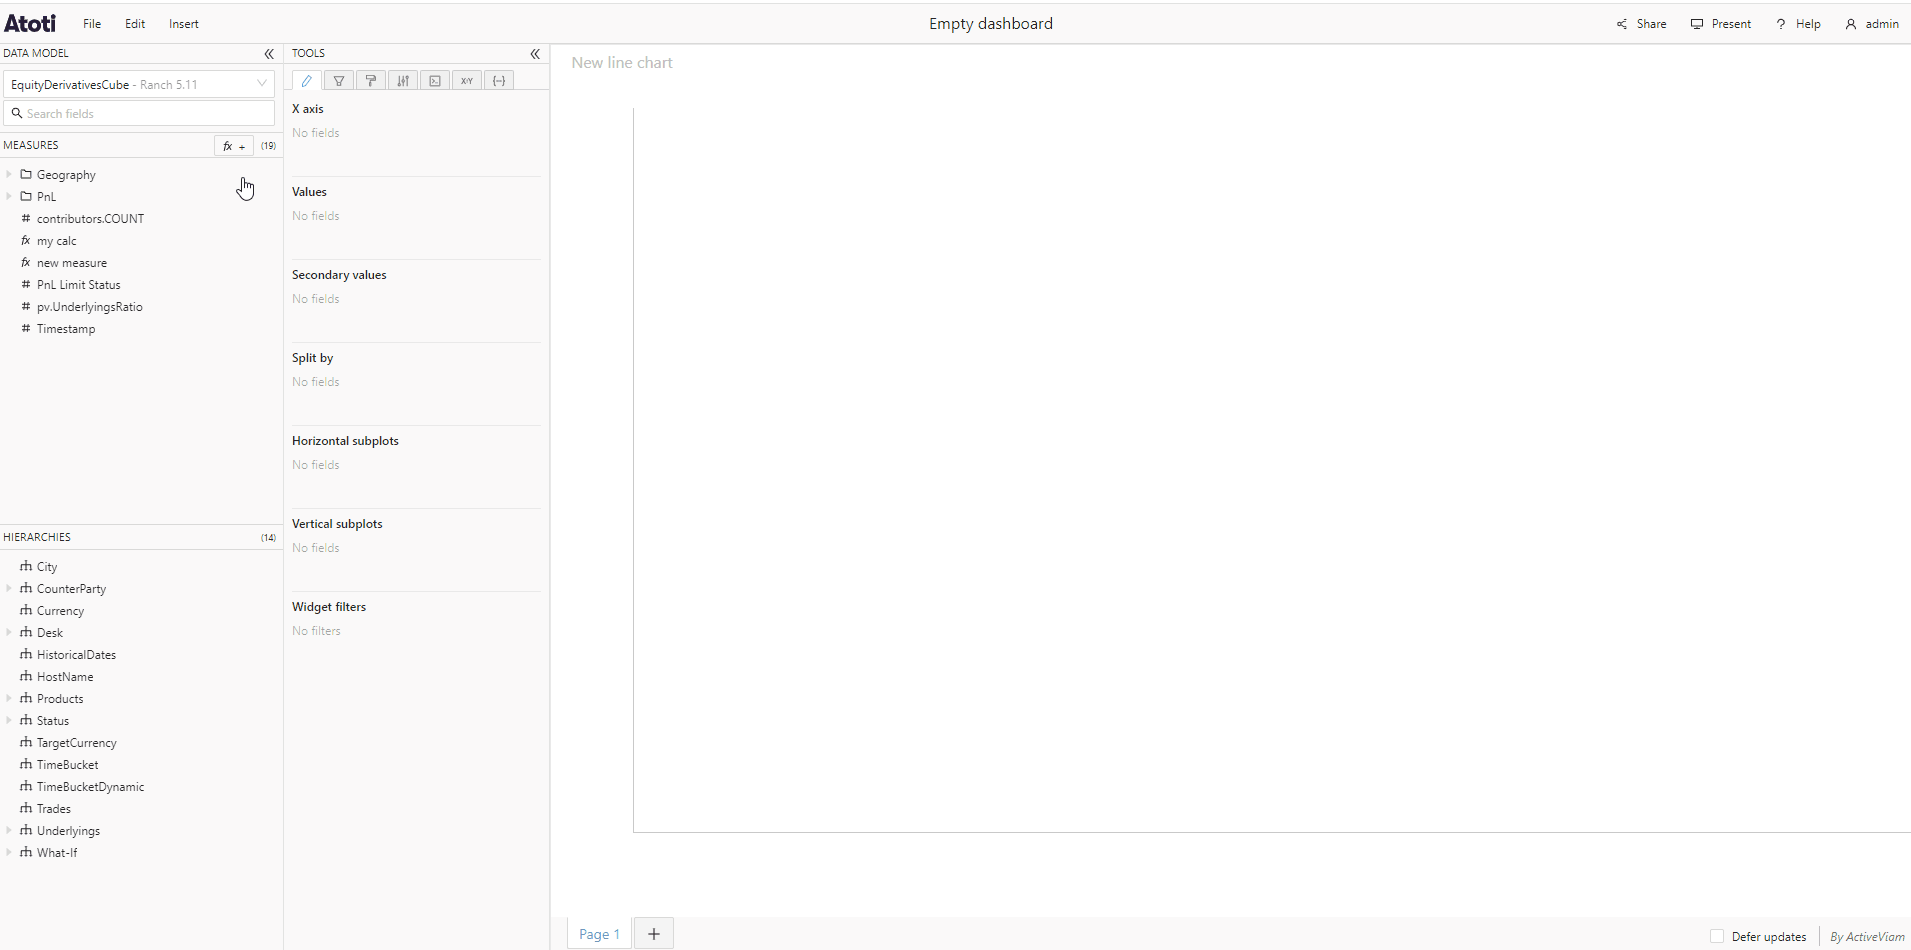Toggle the Defer updates checkbox
Viewport: 1911px width, 950px height.
pyautogui.click(x=1717, y=937)
